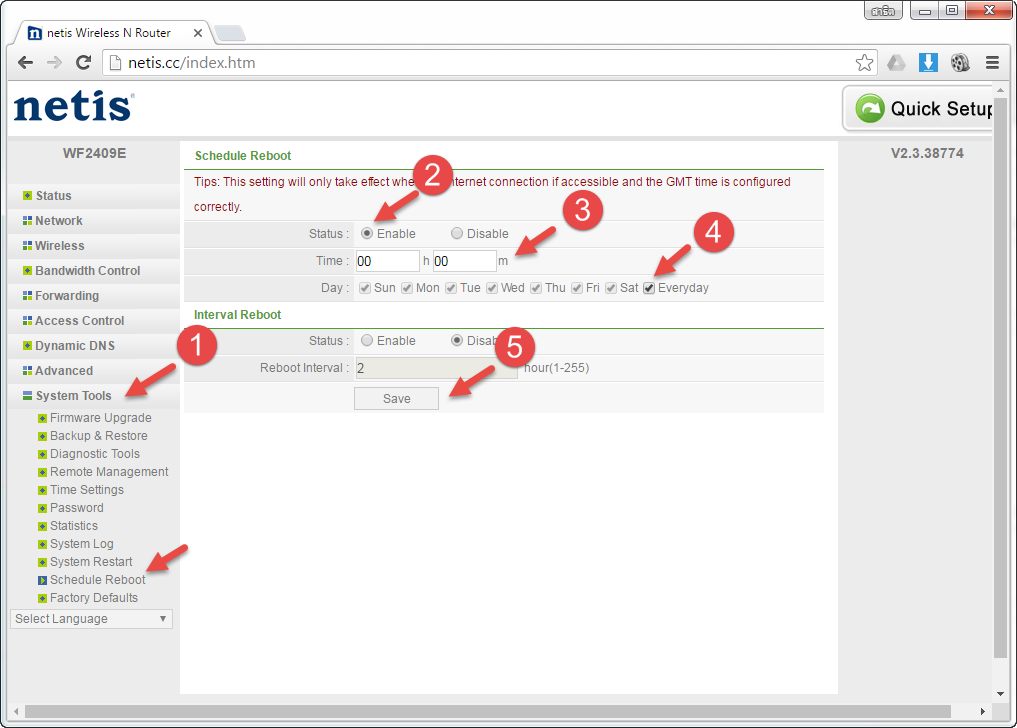Expand the Network menu section
Viewport: 1017px width, 728px height.
click(58, 221)
